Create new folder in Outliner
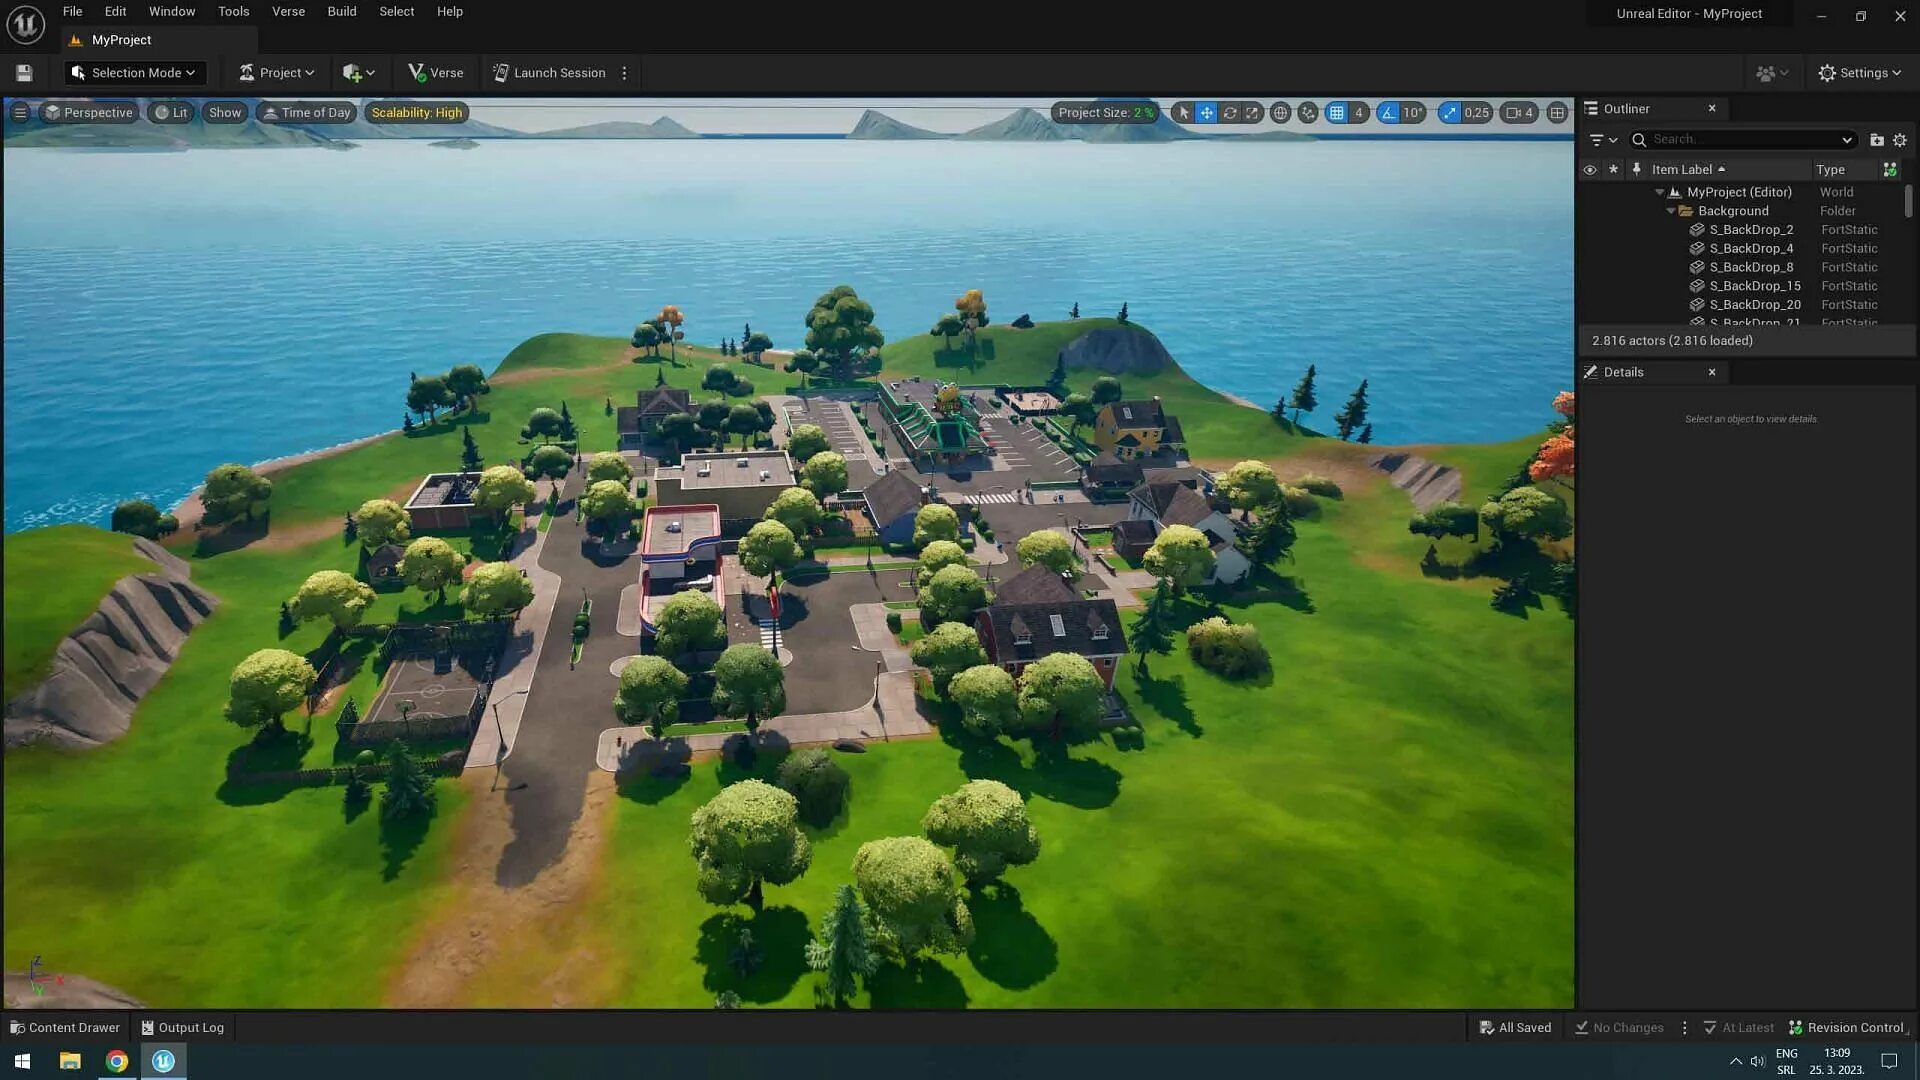The height and width of the screenshot is (1080, 1920). pos(1876,140)
